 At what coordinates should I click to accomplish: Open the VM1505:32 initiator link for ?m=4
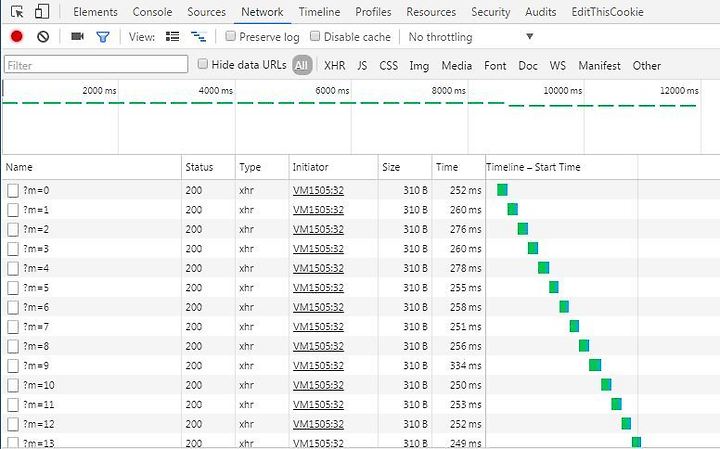tap(318, 269)
